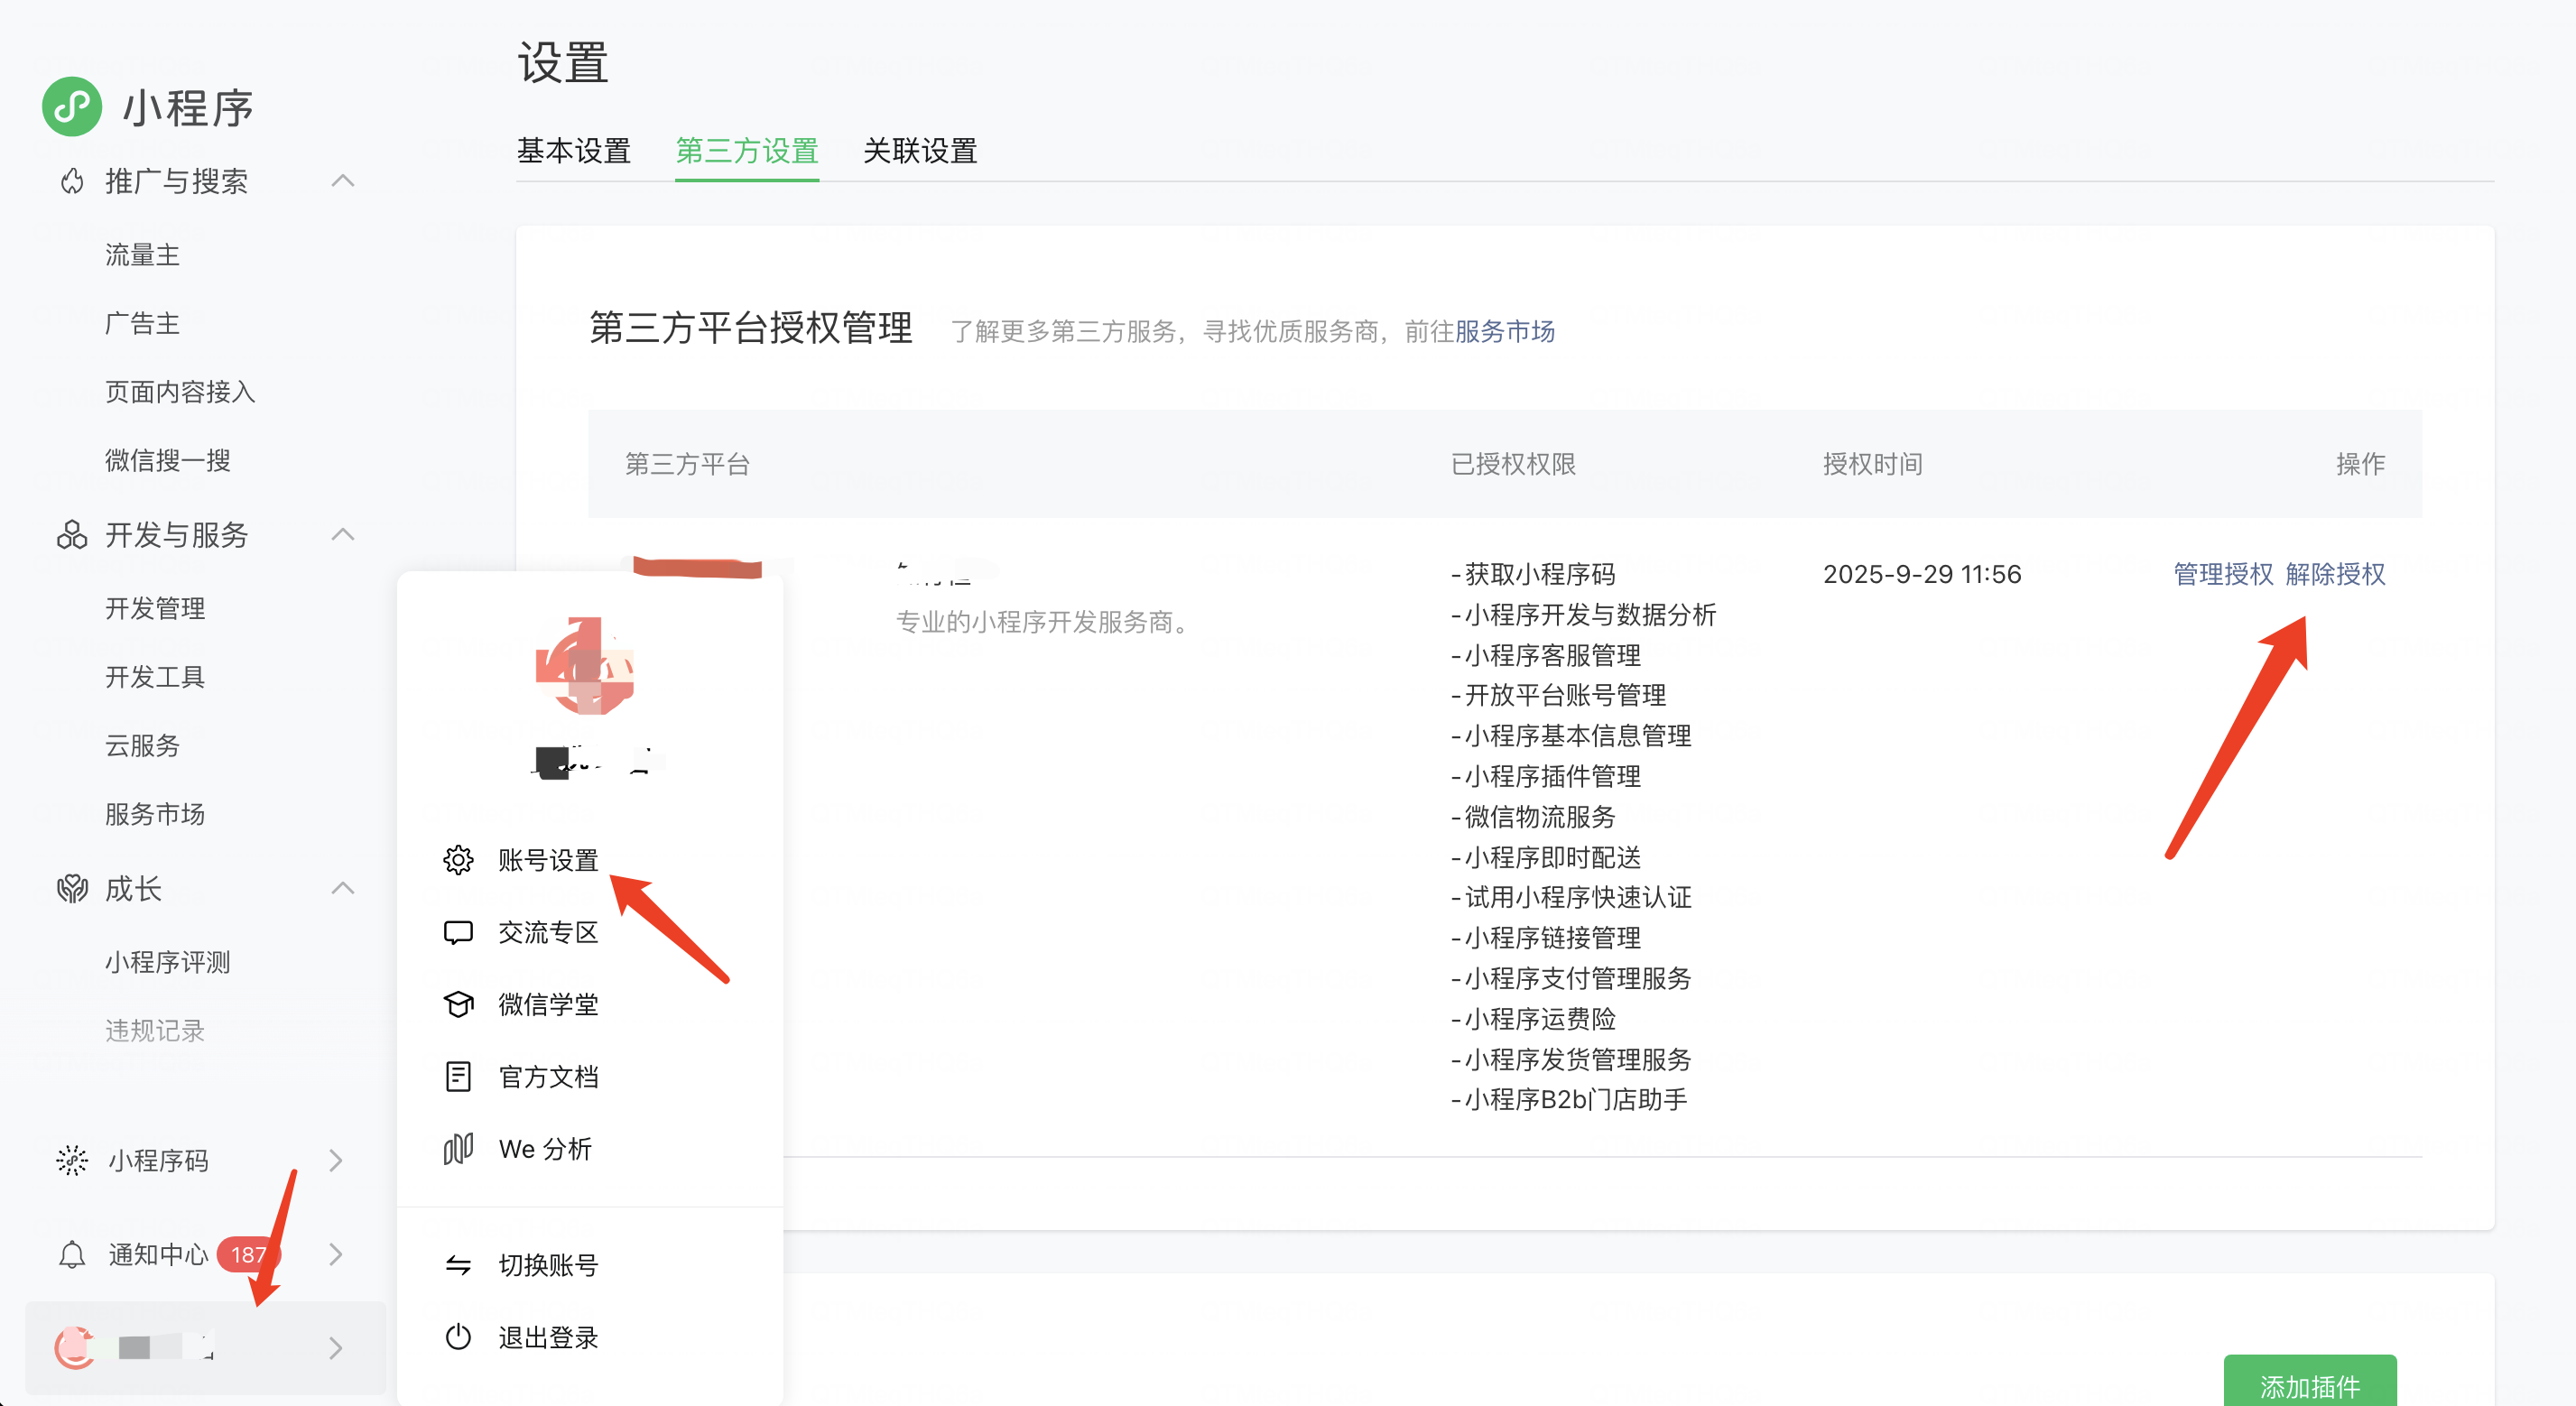This screenshot has width=2576, height=1406.
Task: Click the power icon for 退出登录
Action: point(458,1337)
